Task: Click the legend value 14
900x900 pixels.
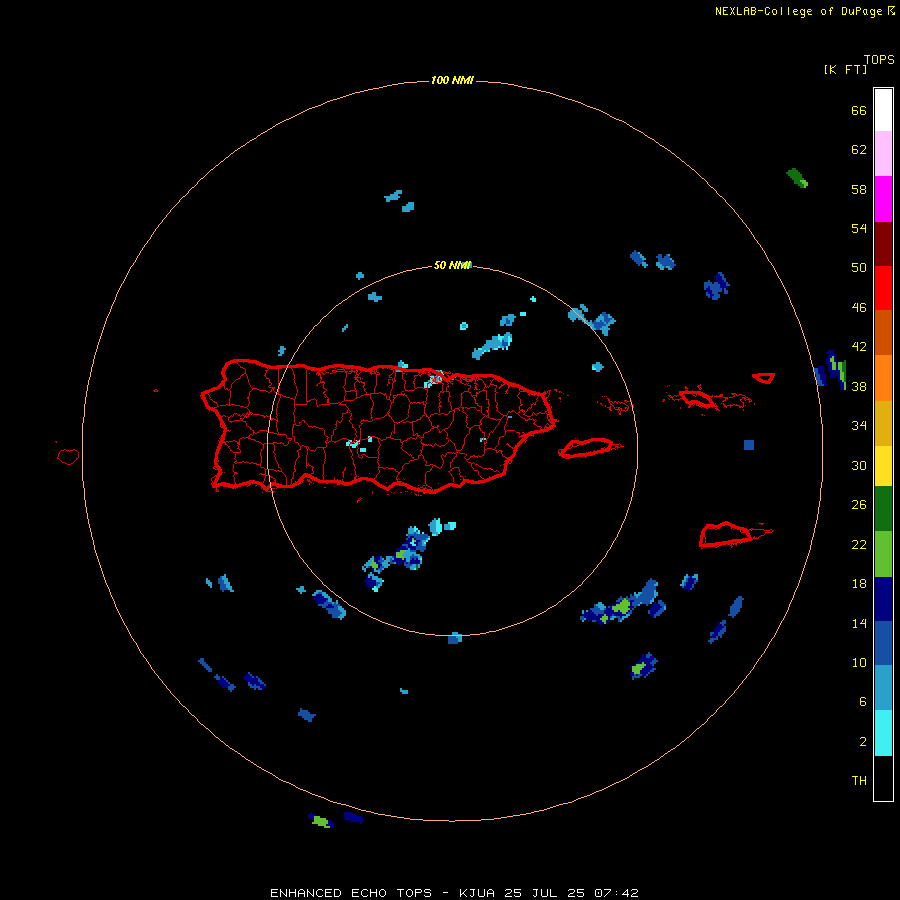Action: pyautogui.click(x=859, y=623)
